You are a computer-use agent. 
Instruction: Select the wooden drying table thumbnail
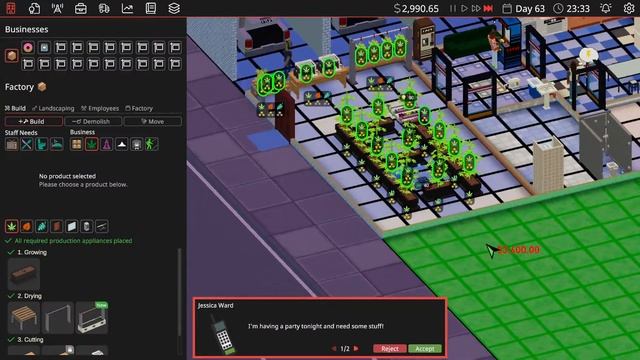(x=24, y=318)
